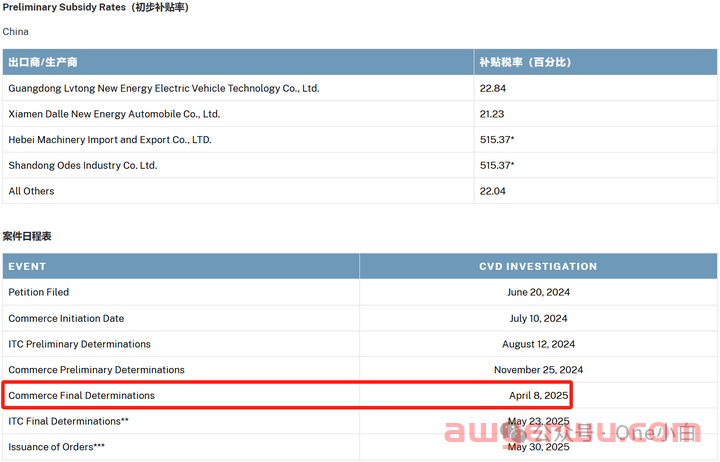Select the ITC Final Determinations** event
This screenshot has width=720, height=462.
[68, 421]
